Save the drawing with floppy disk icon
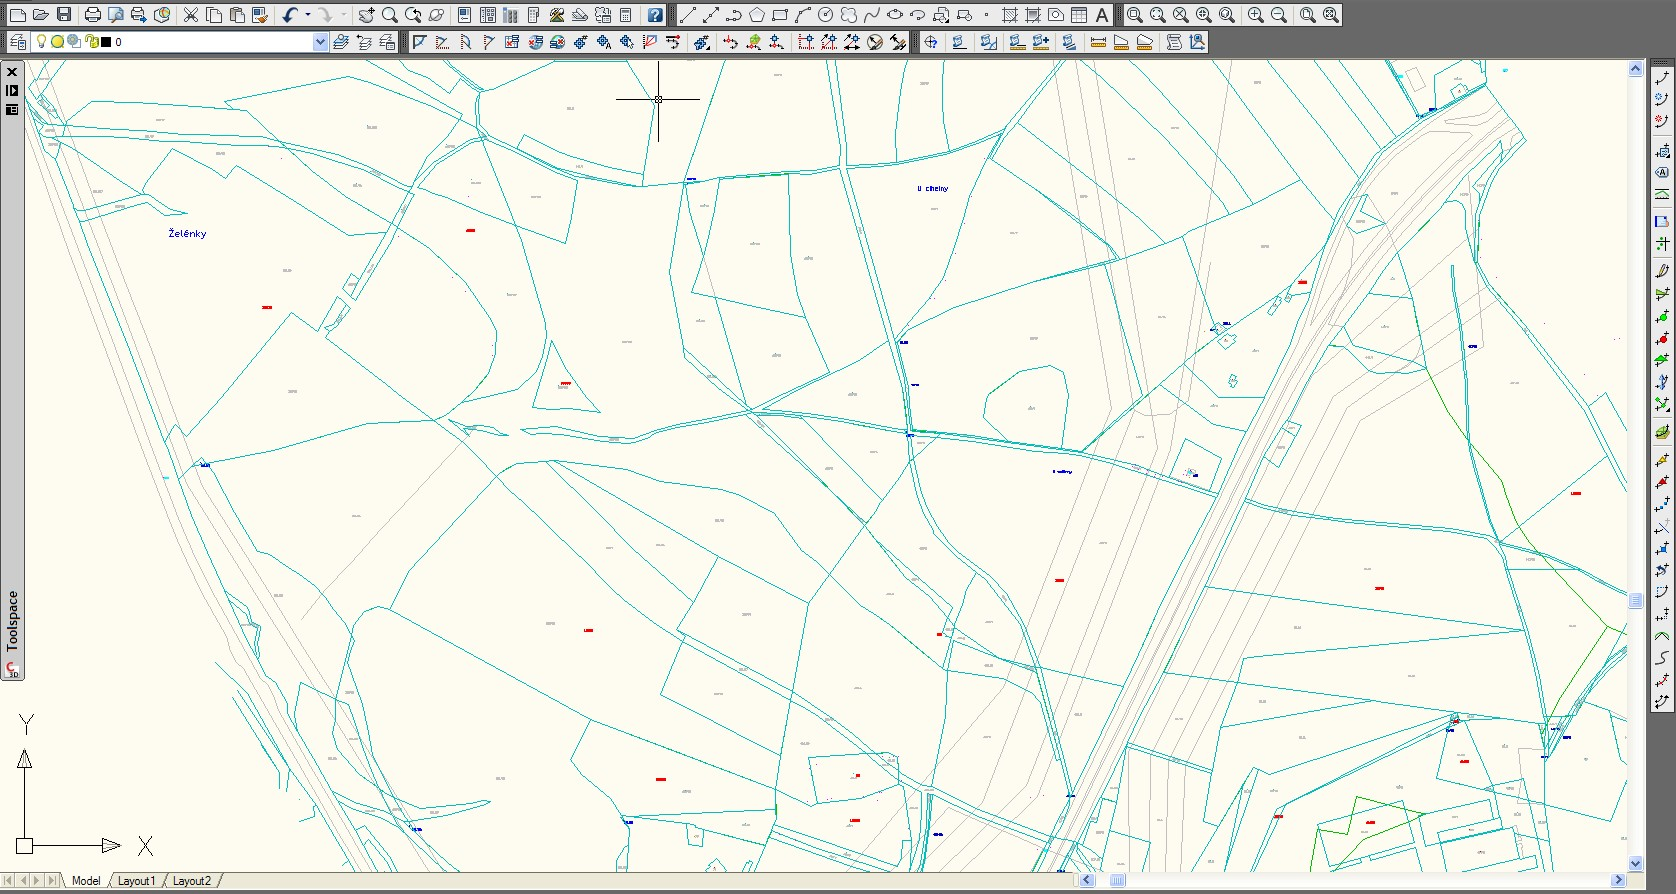 tap(64, 15)
